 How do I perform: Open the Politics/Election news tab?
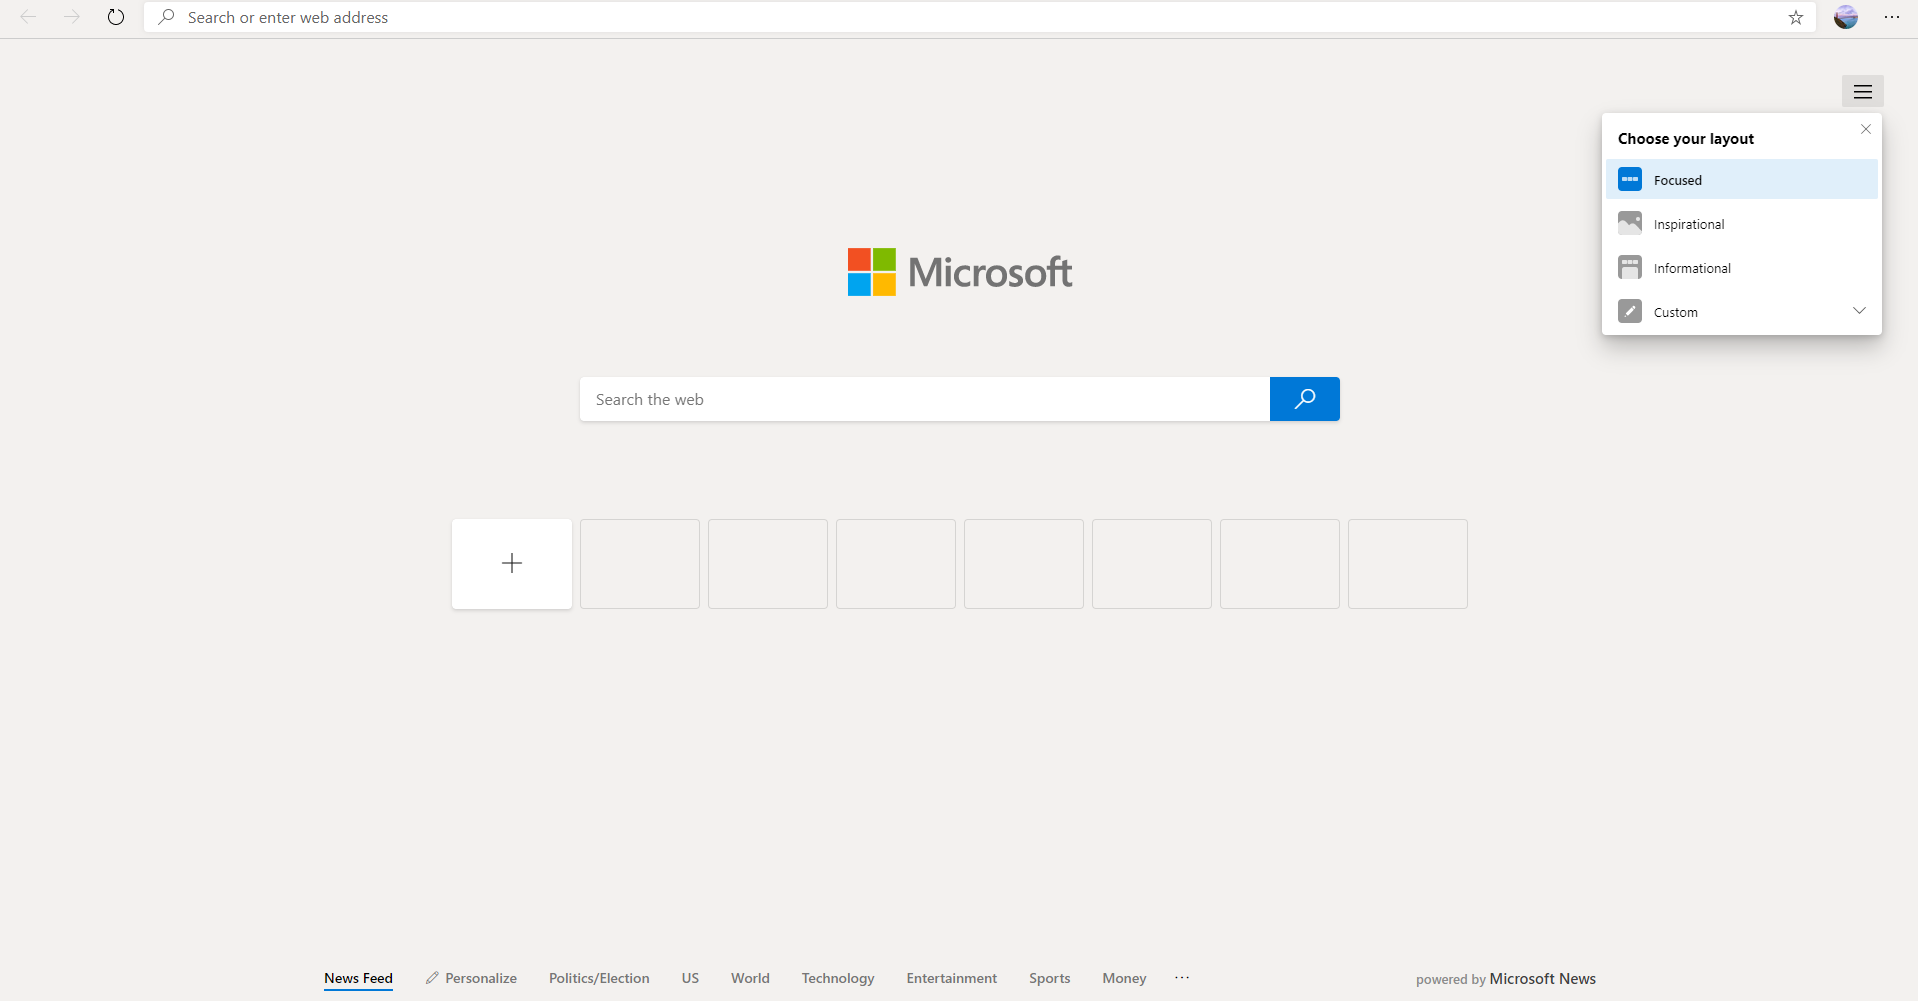[599, 979]
